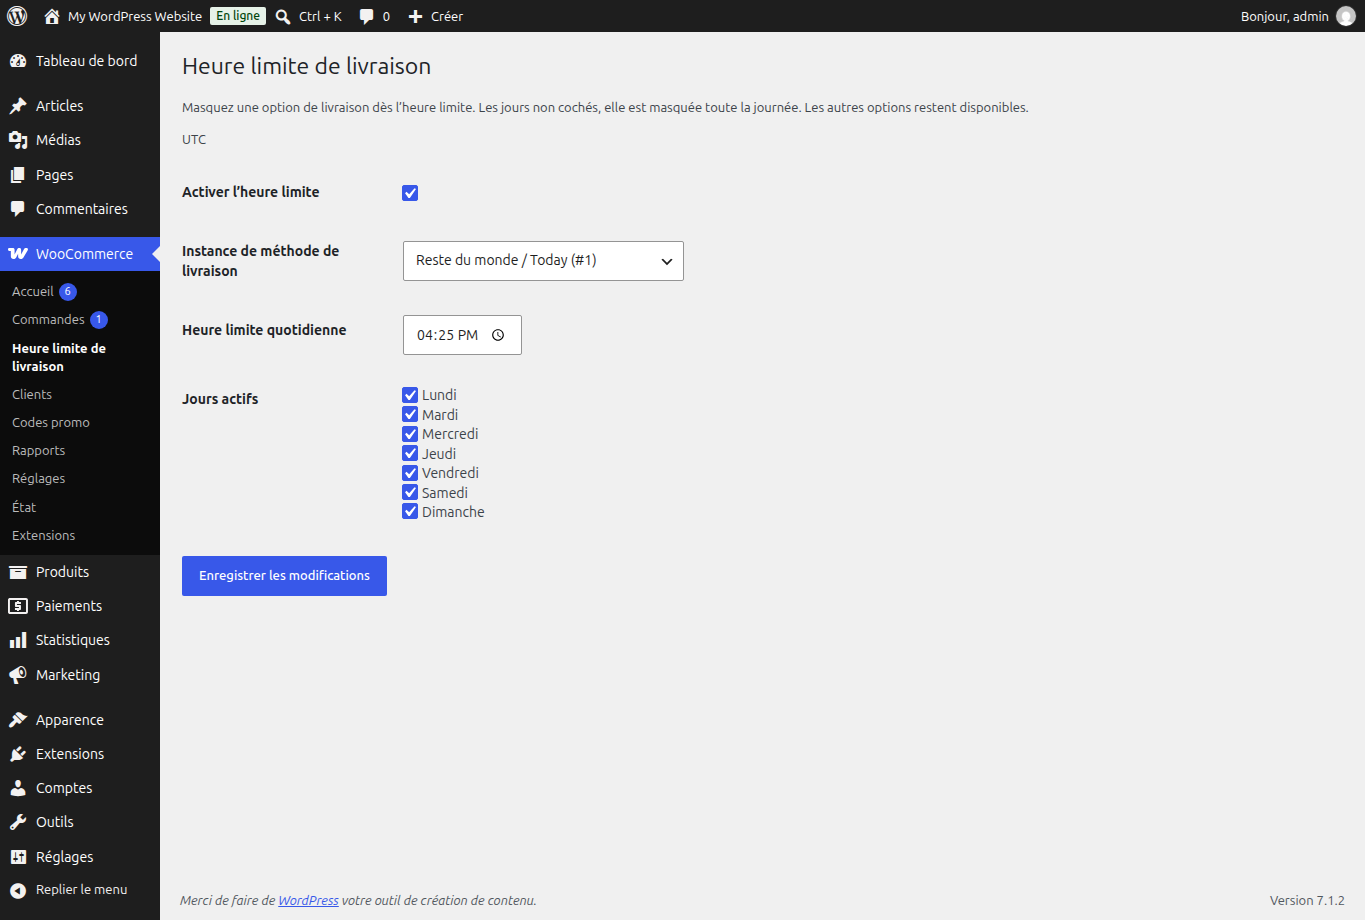Click Enregistrer les modifications button
Image resolution: width=1365 pixels, height=920 pixels.
(x=284, y=576)
